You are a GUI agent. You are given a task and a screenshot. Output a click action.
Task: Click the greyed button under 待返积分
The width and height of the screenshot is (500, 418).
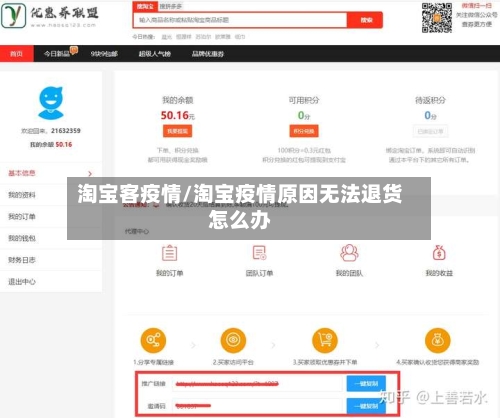[430, 131]
